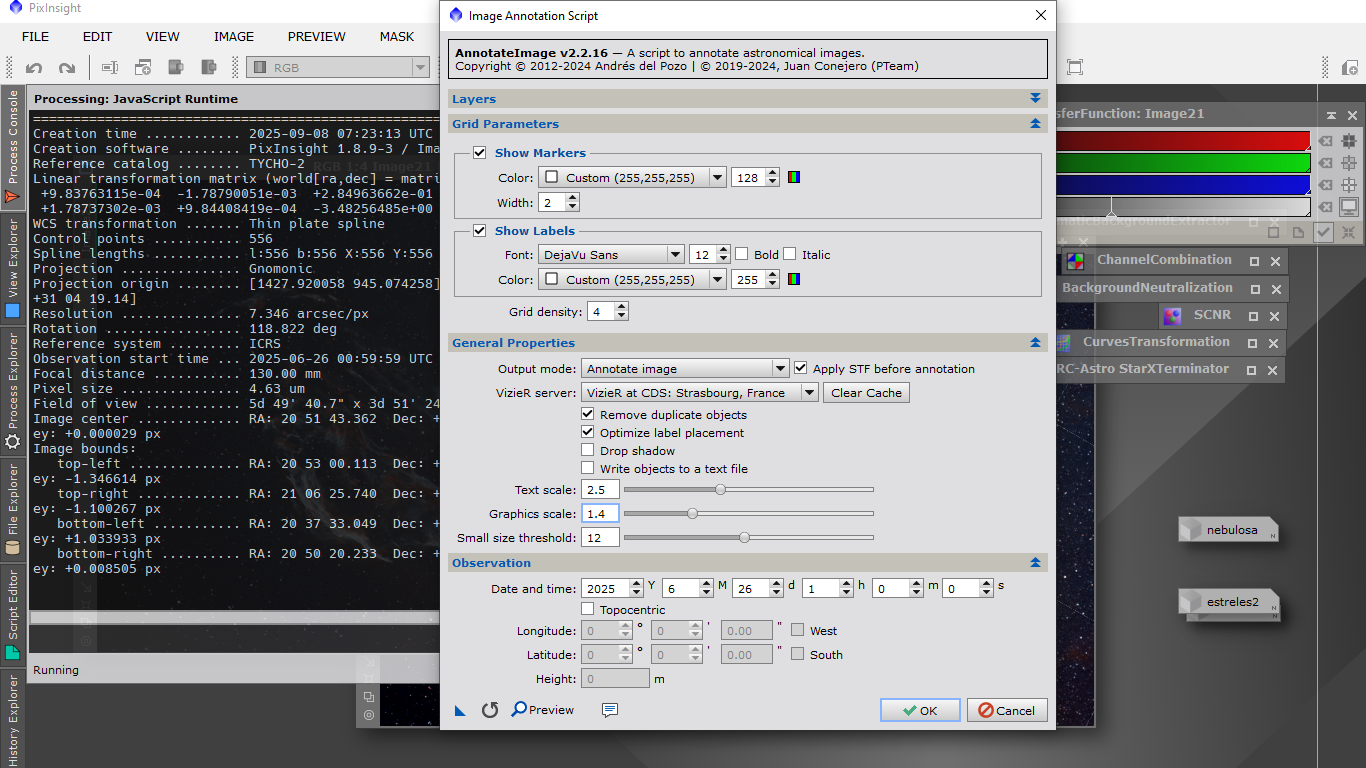The width and height of the screenshot is (1366, 768).
Task: Click the new window plus toolbar icon
Action: (143, 68)
